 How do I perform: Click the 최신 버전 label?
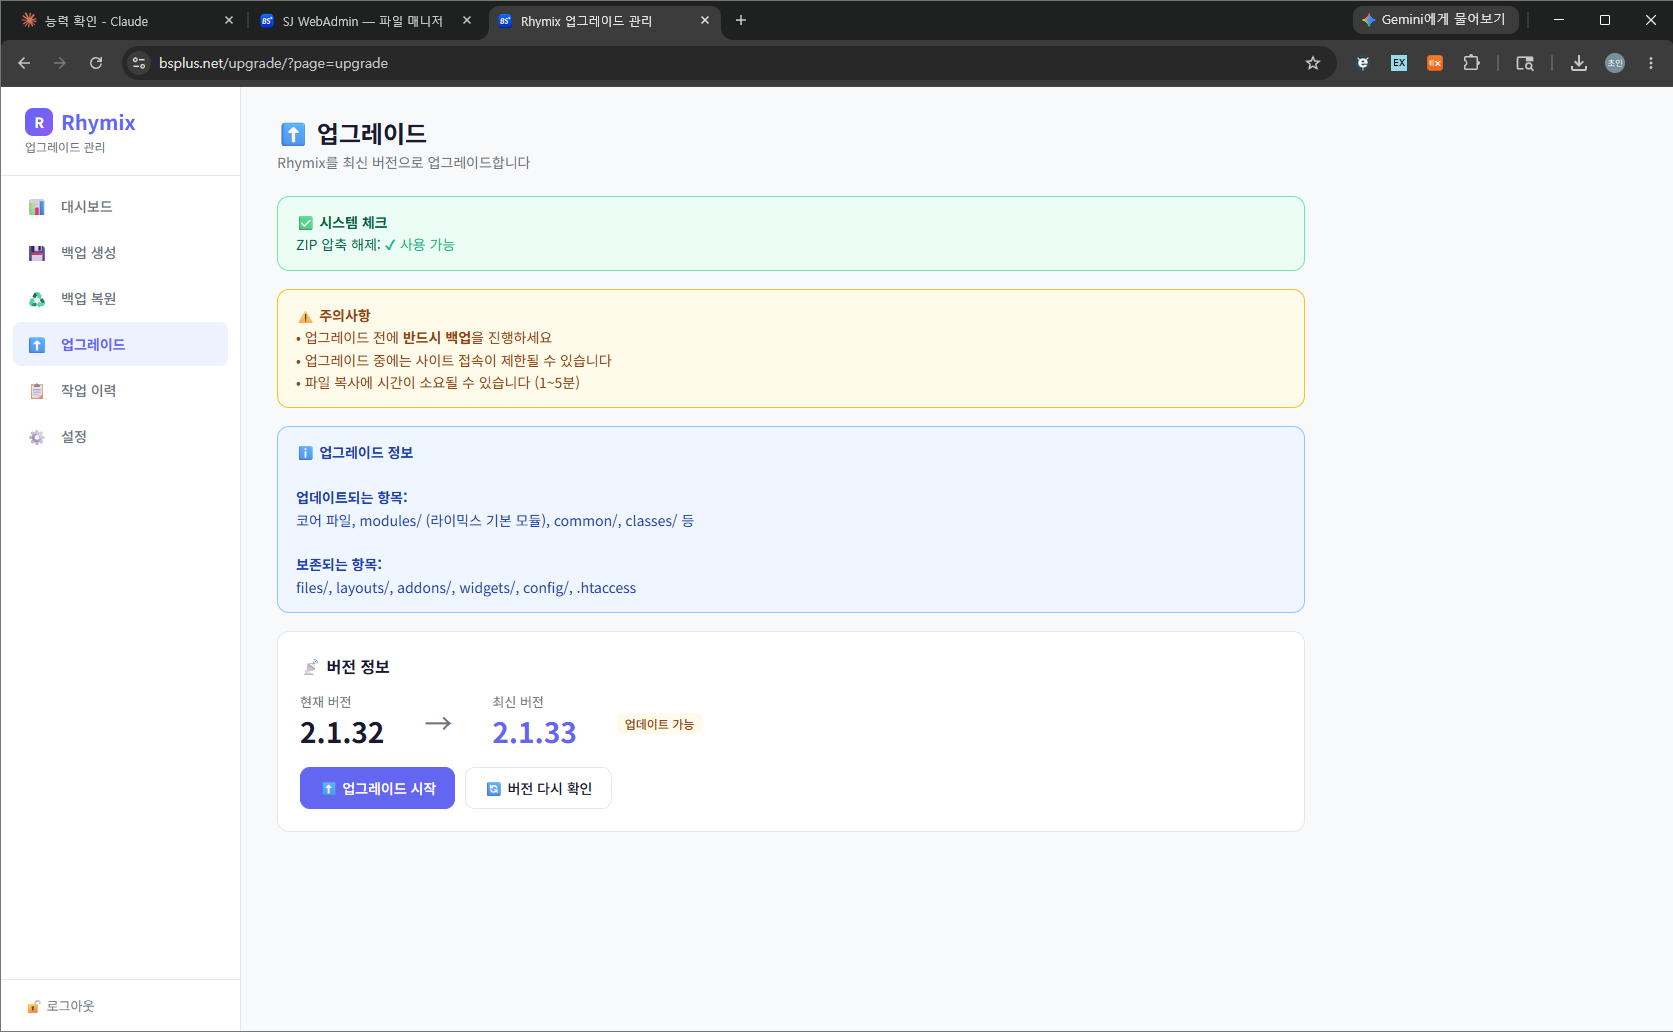coord(518,702)
